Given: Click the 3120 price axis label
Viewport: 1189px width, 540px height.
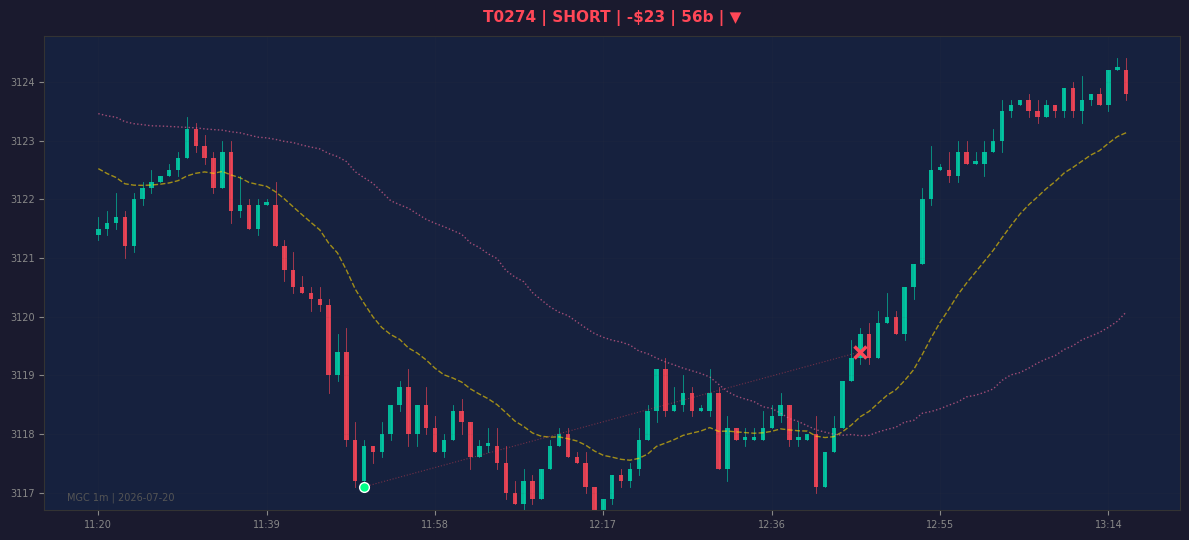Looking at the screenshot, I should tap(22, 317).
